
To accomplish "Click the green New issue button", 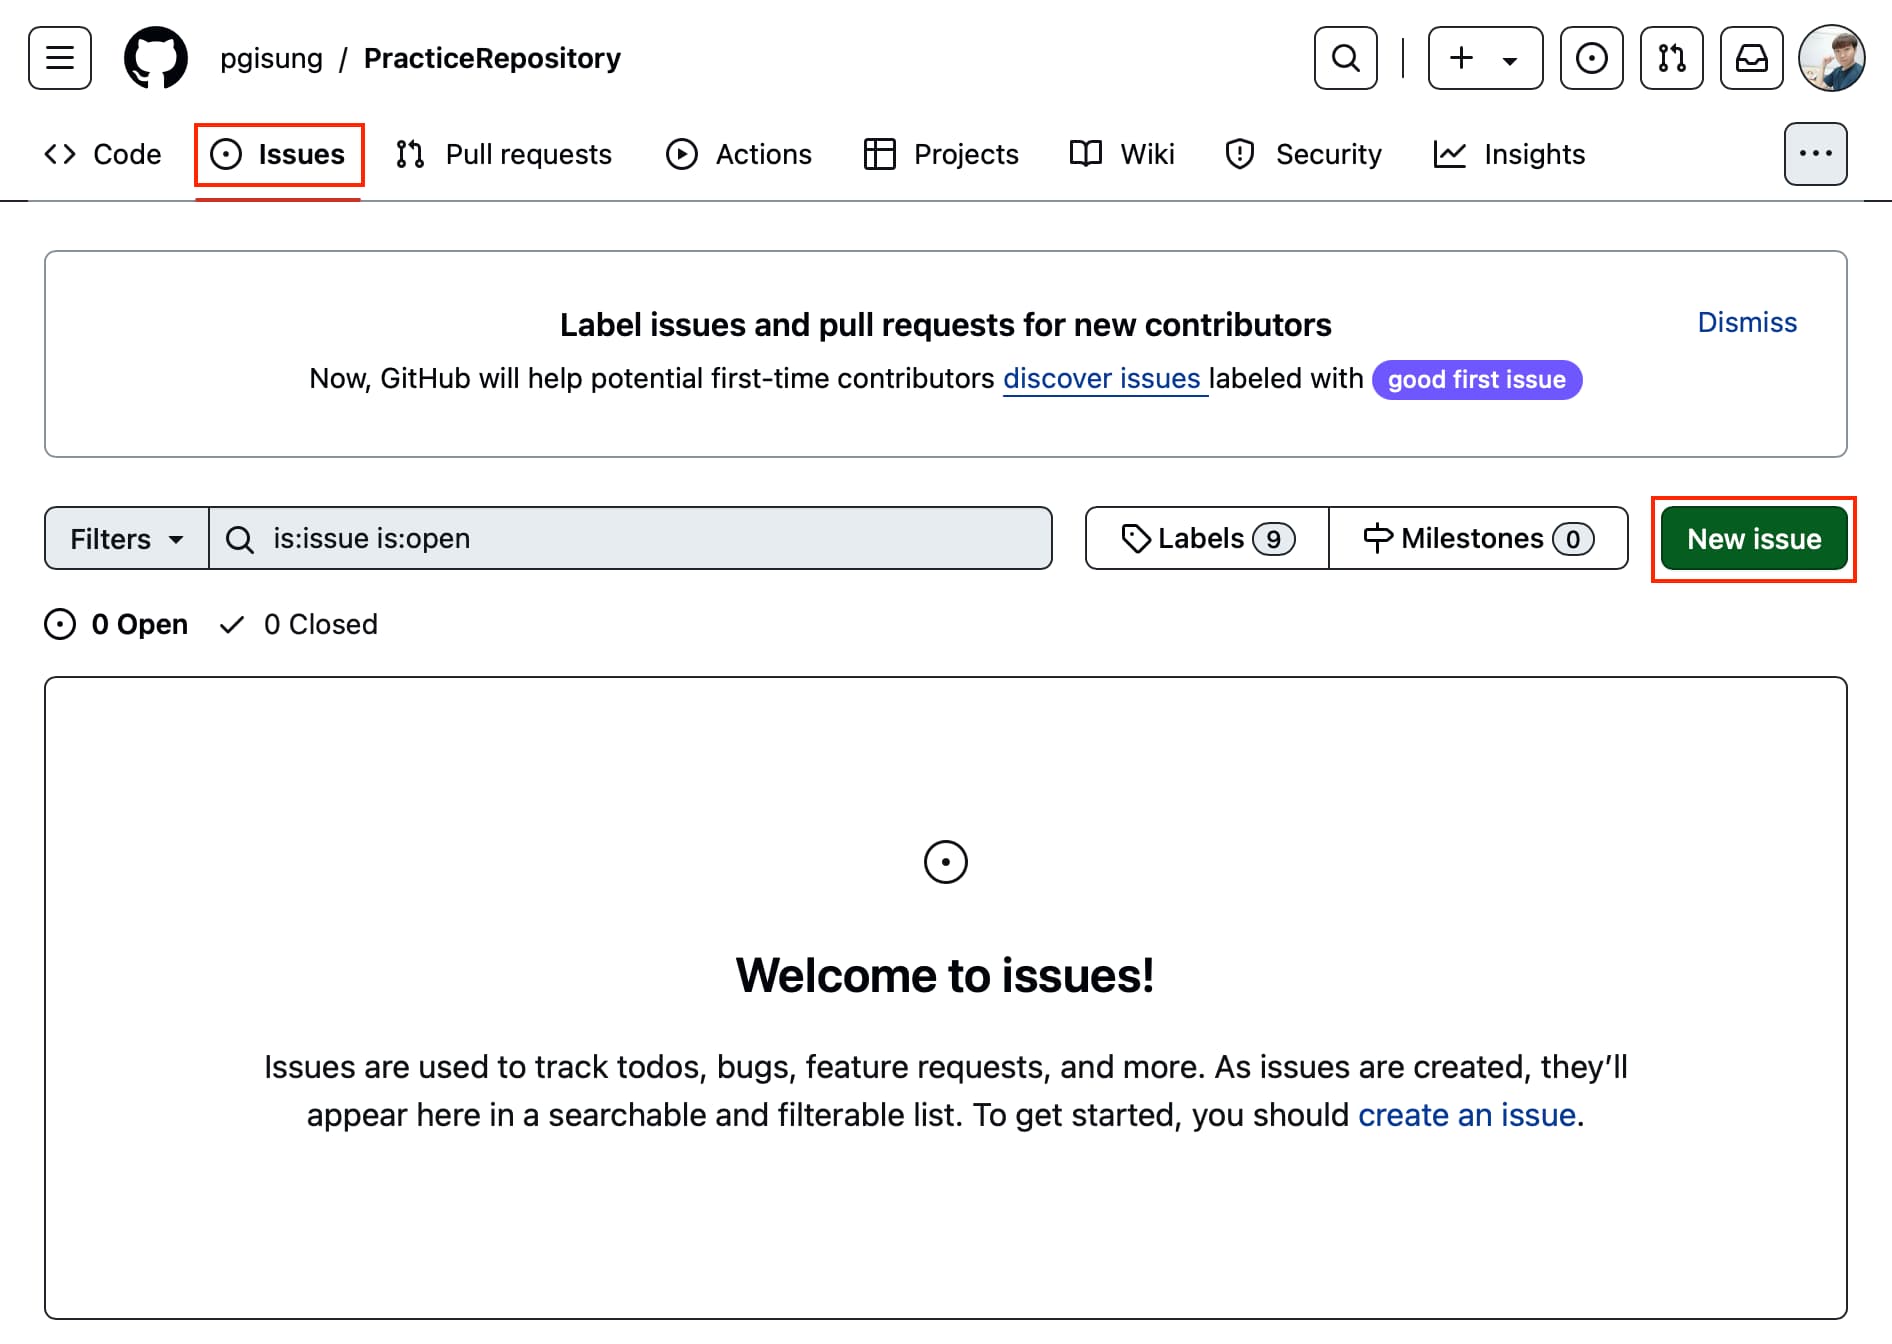I will 1754,538.
